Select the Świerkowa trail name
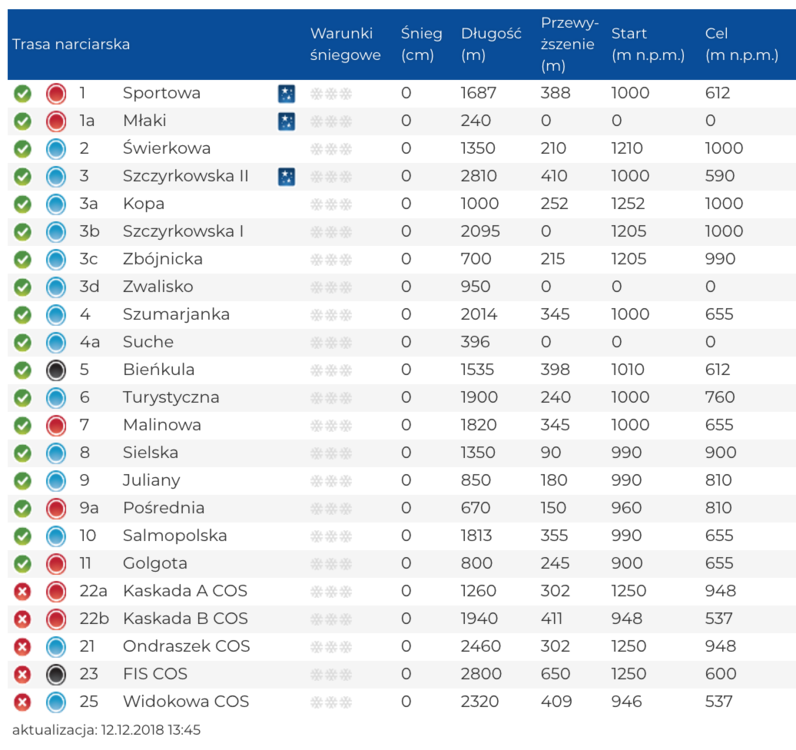Image resolution: width=796 pixels, height=750 pixels. coord(167,148)
